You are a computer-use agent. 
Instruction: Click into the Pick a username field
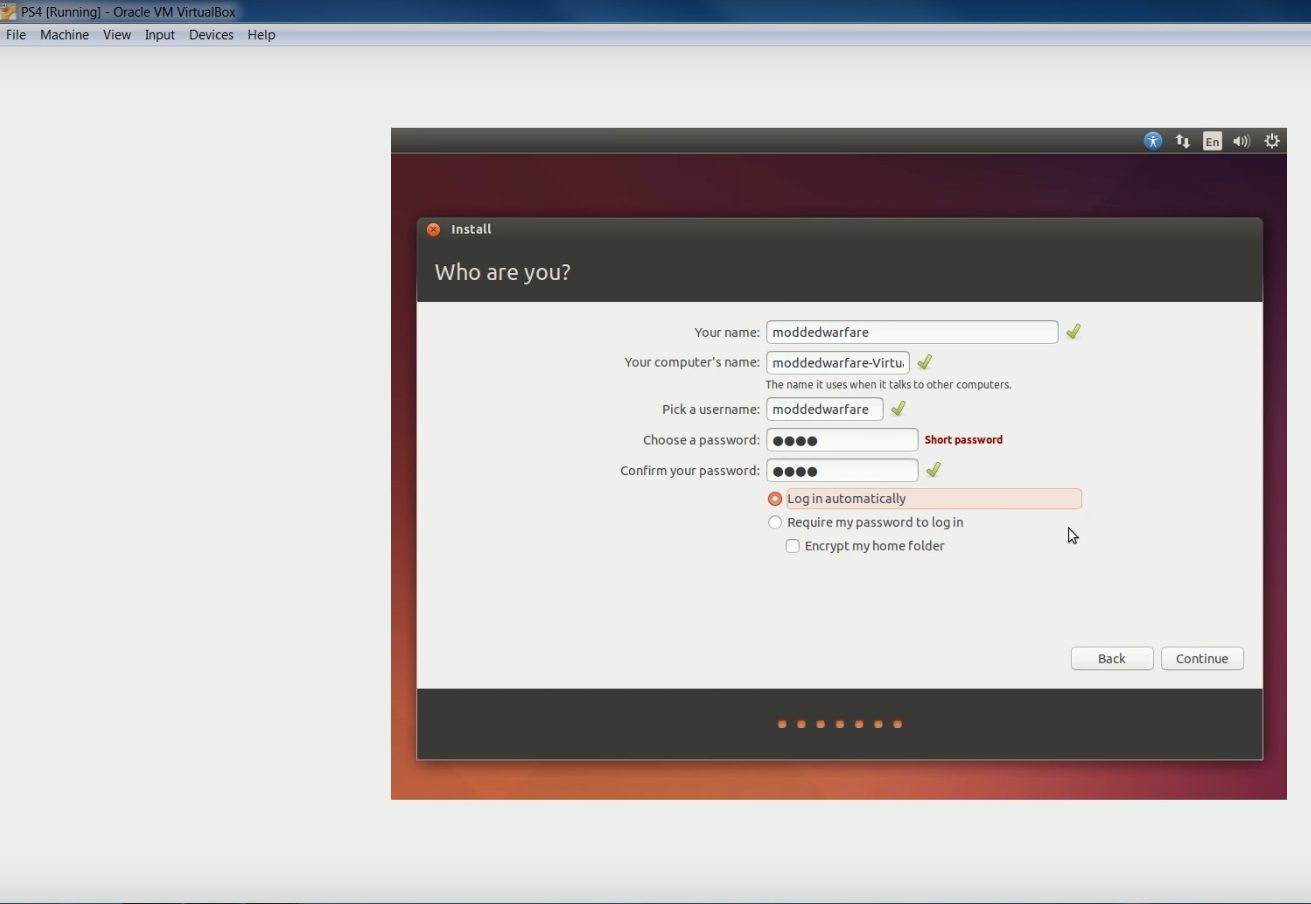[825, 409]
